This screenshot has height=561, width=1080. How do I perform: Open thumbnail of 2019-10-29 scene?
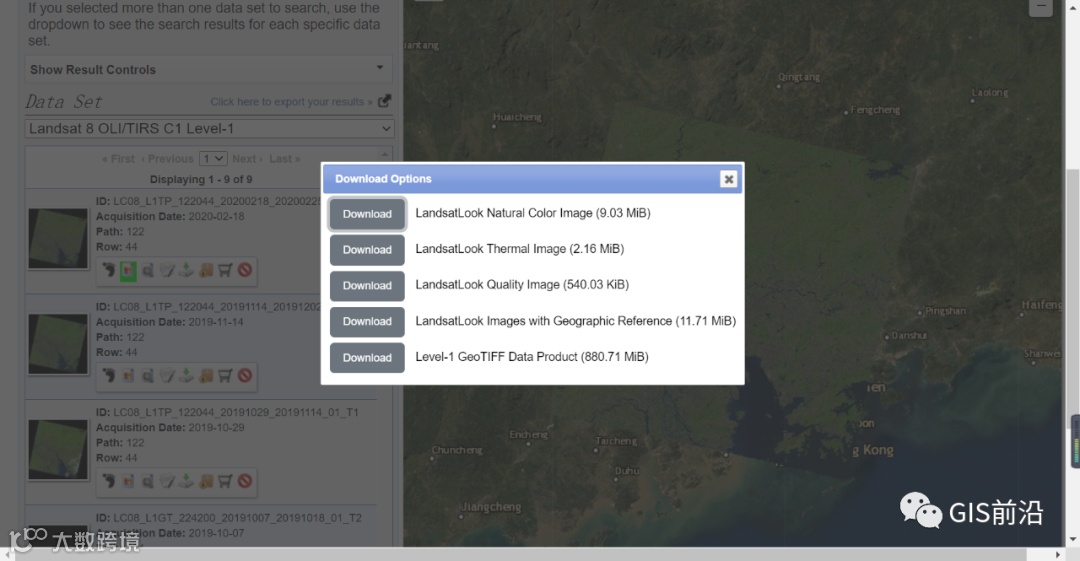coord(59,449)
